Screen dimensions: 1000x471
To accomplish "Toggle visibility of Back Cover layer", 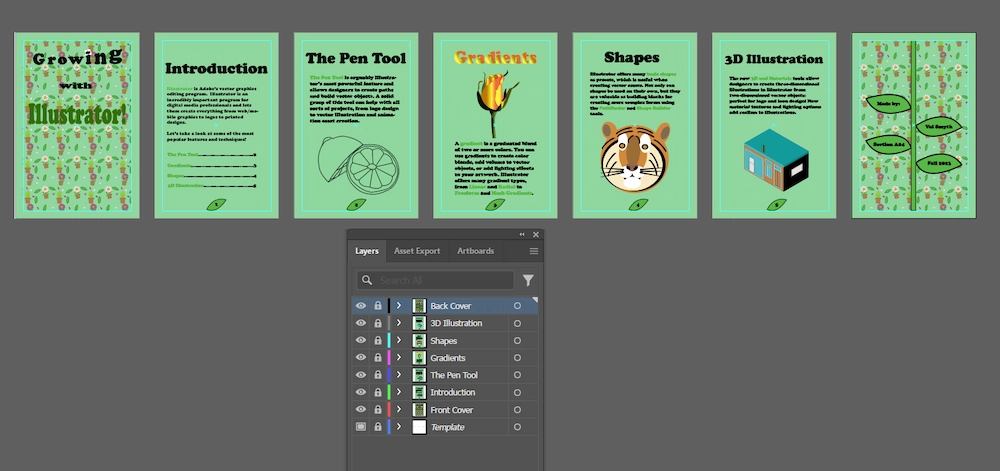I will tap(361, 306).
